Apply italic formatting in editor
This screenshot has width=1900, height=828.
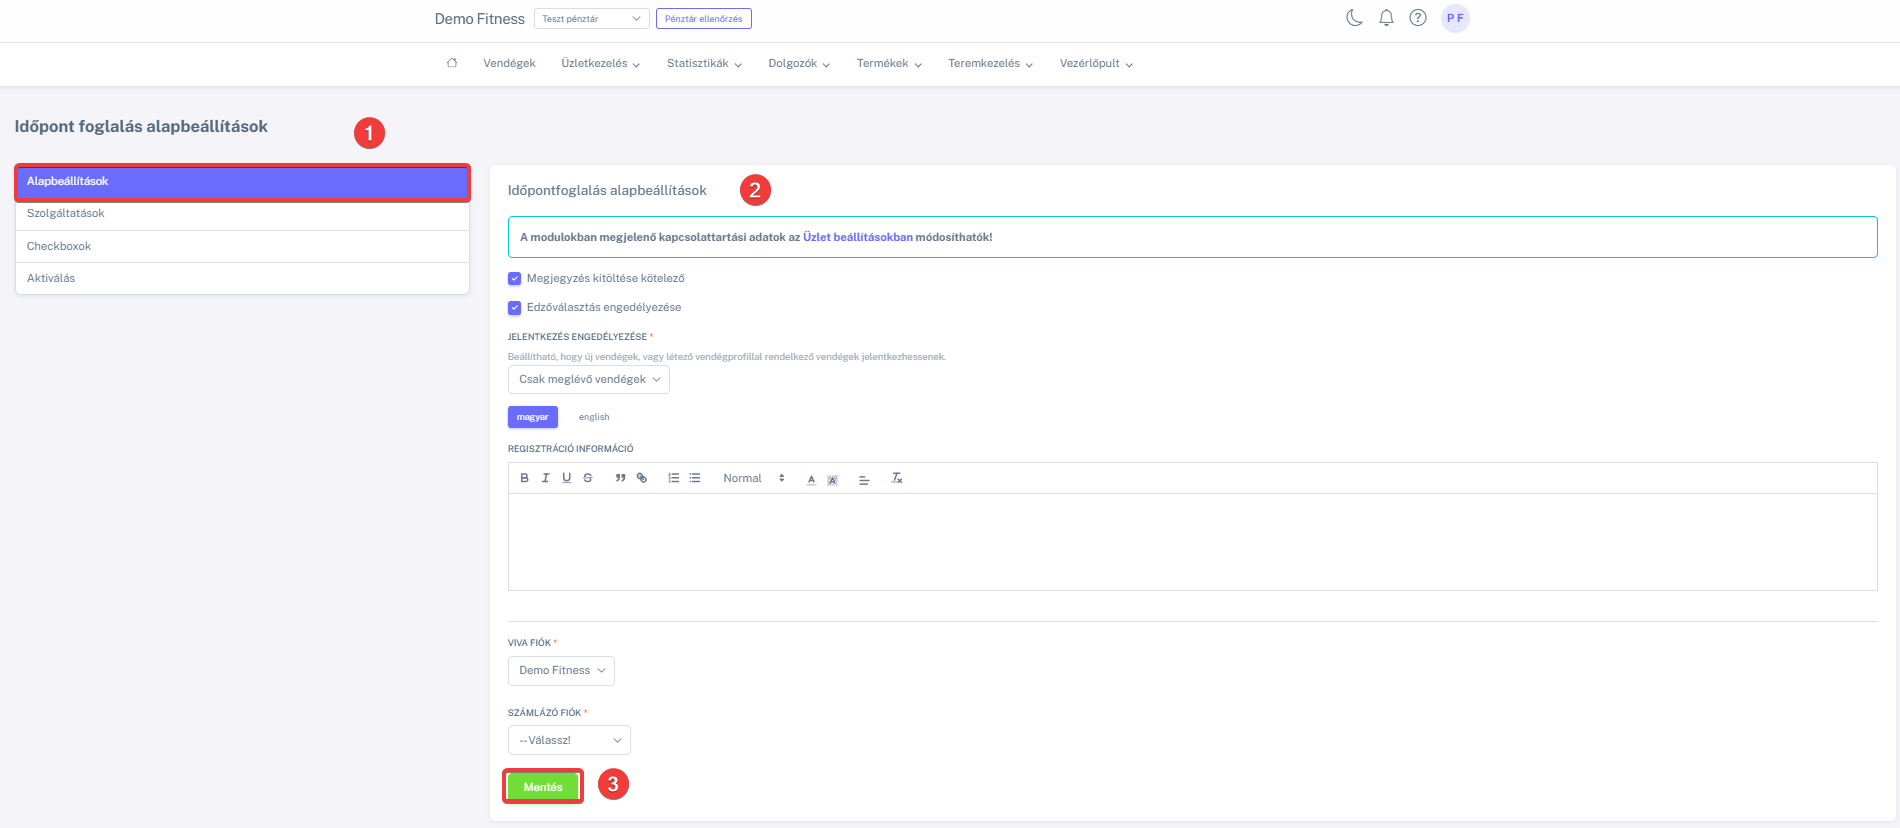tap(545, 478)
